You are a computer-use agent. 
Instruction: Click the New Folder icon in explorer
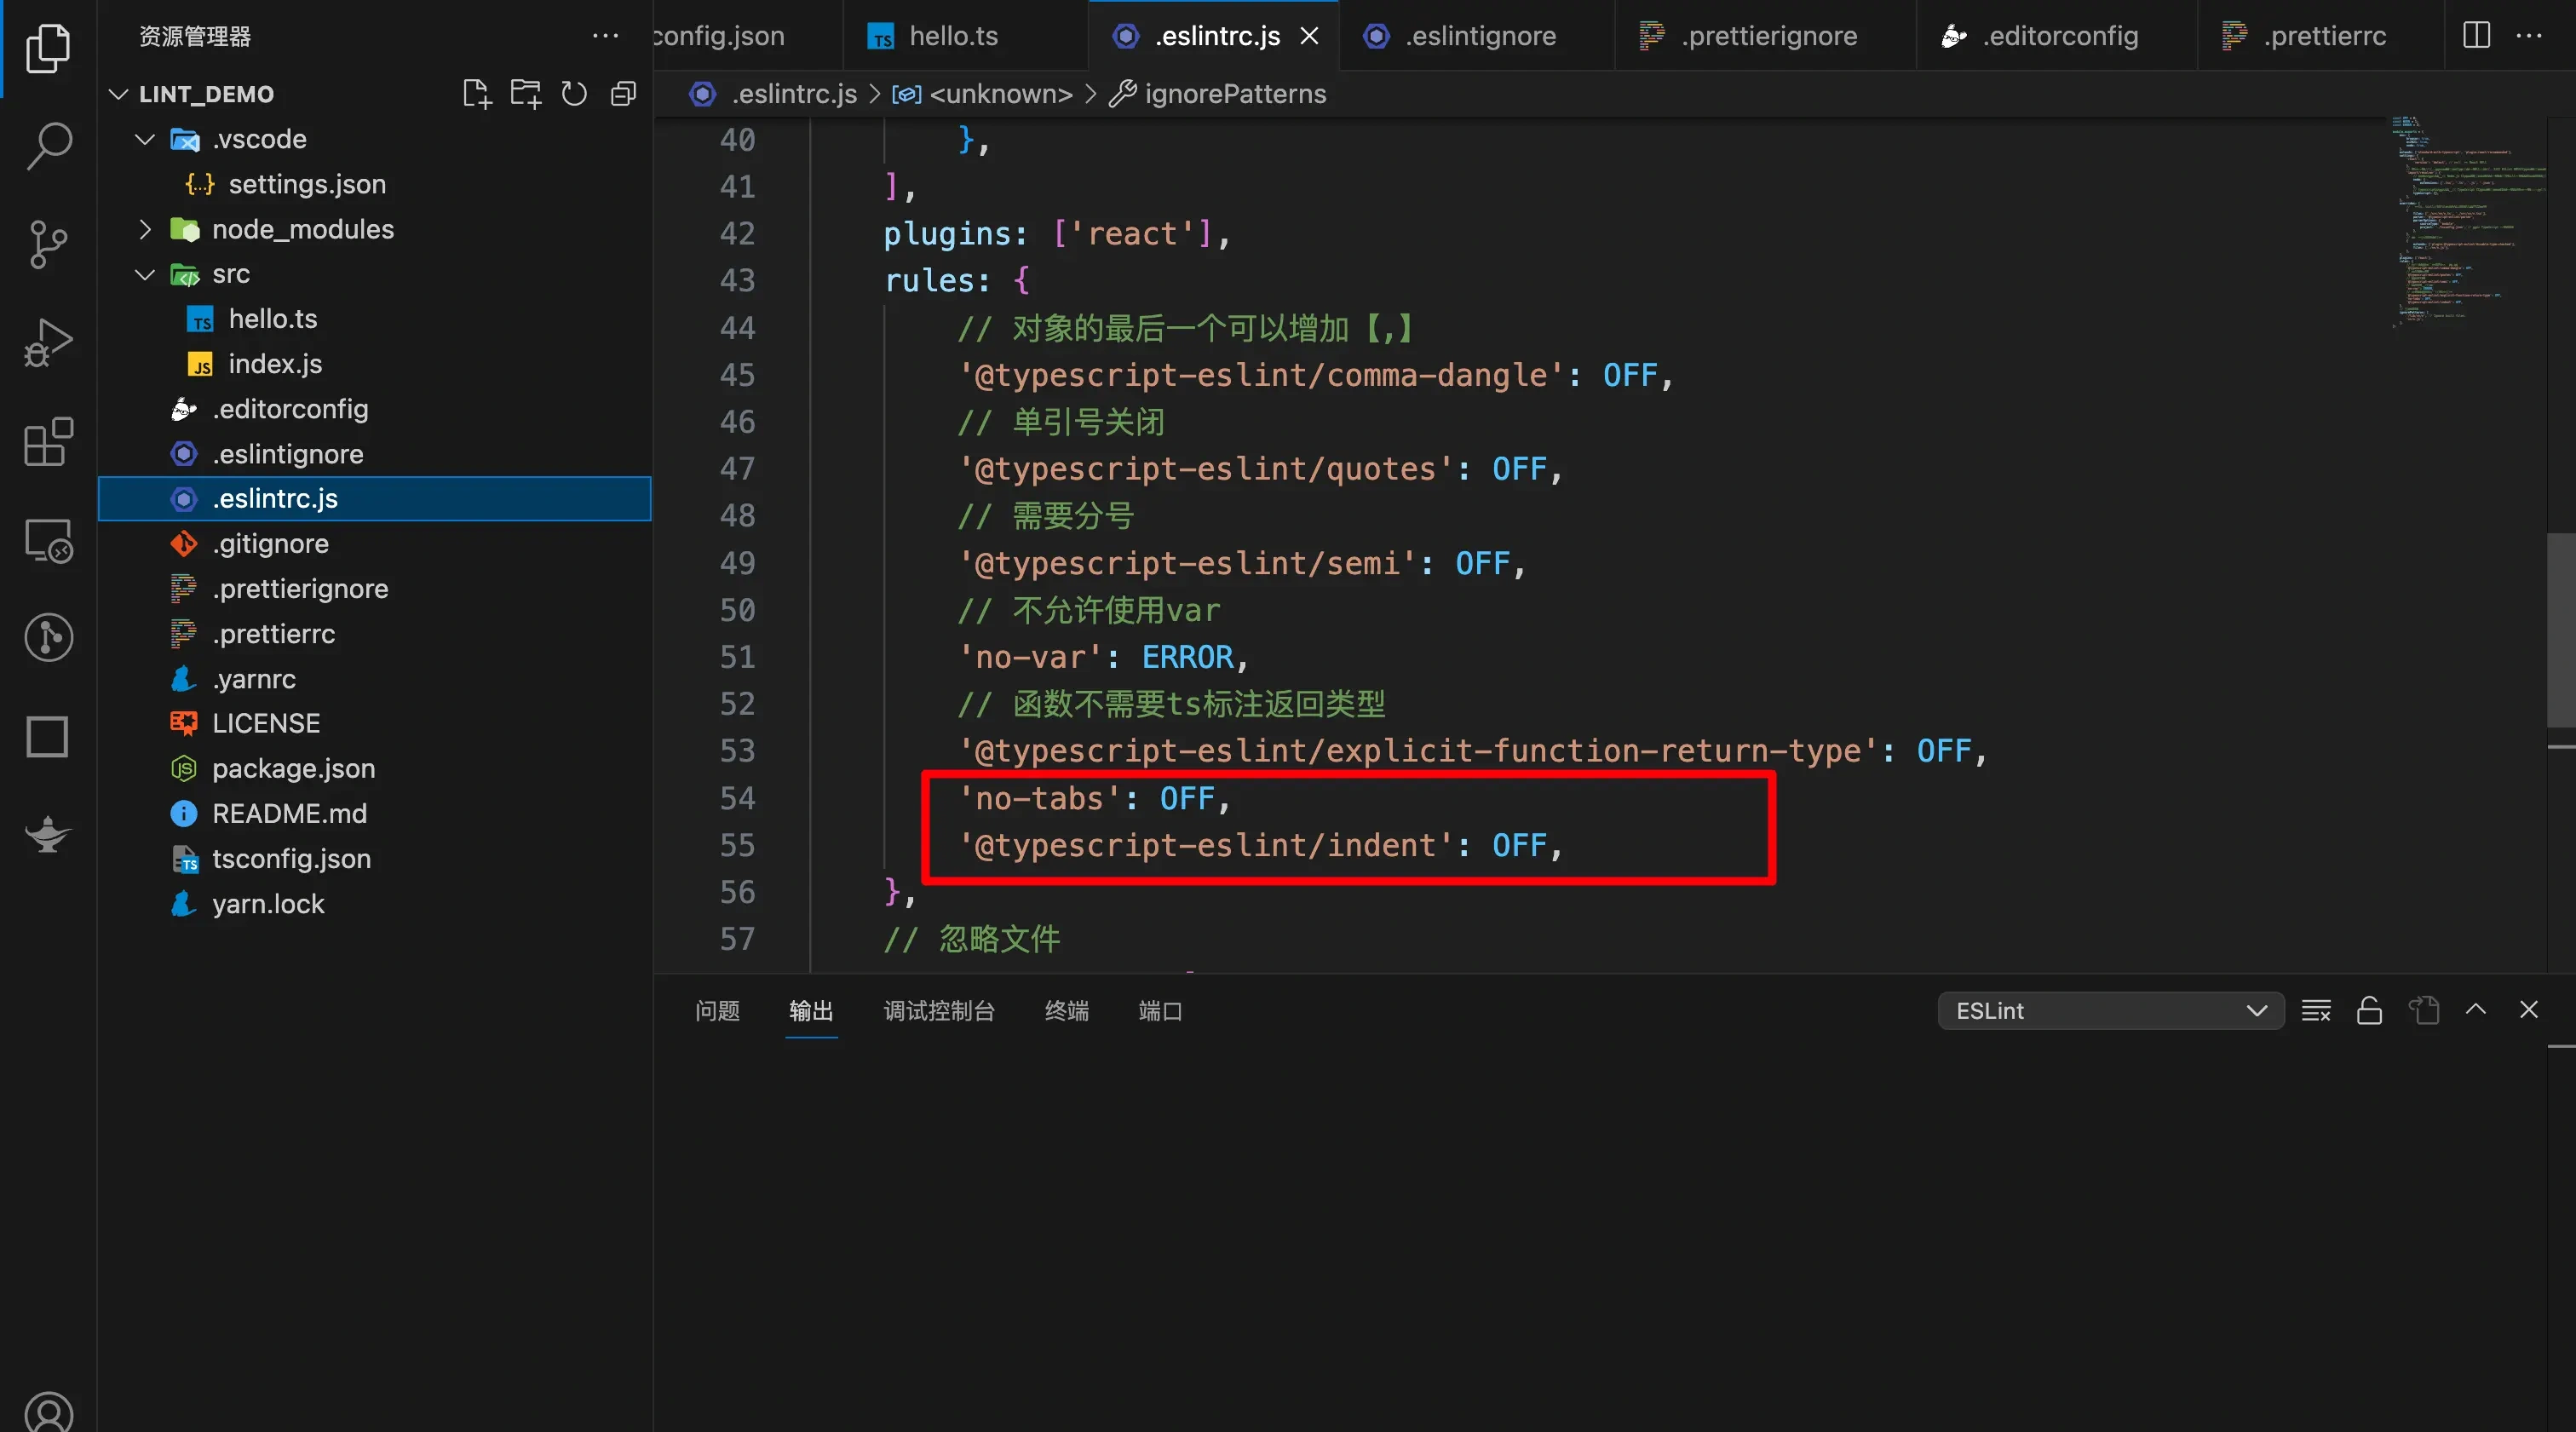(x=525, y=94)
